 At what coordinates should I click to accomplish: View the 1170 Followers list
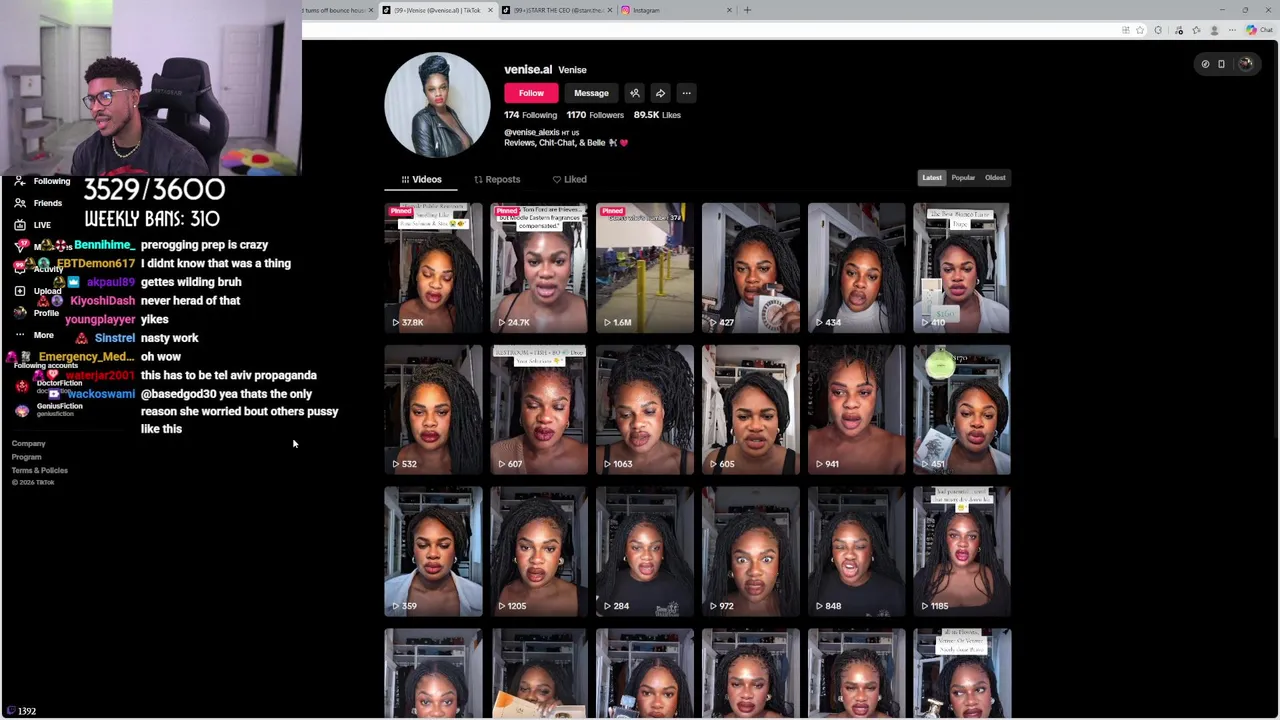click(x=595, y=115)
